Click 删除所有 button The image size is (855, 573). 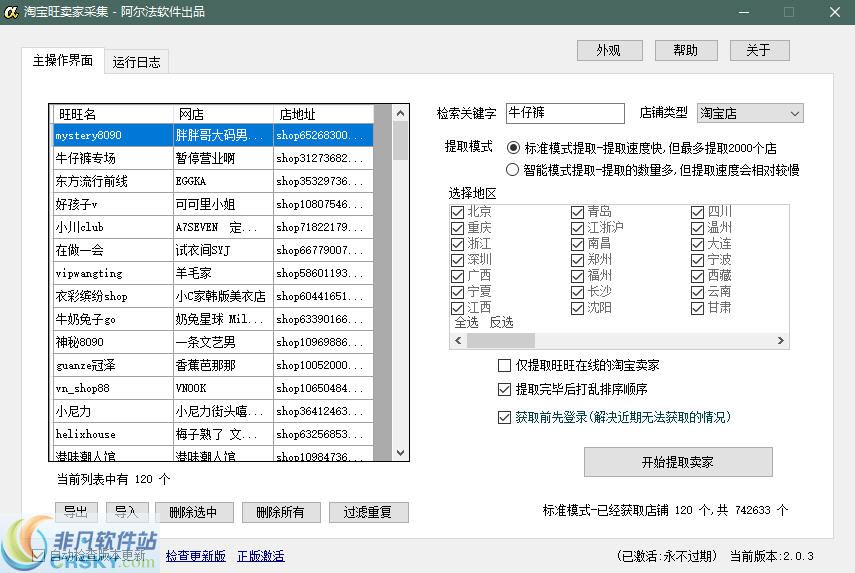[x=281, y=512]
